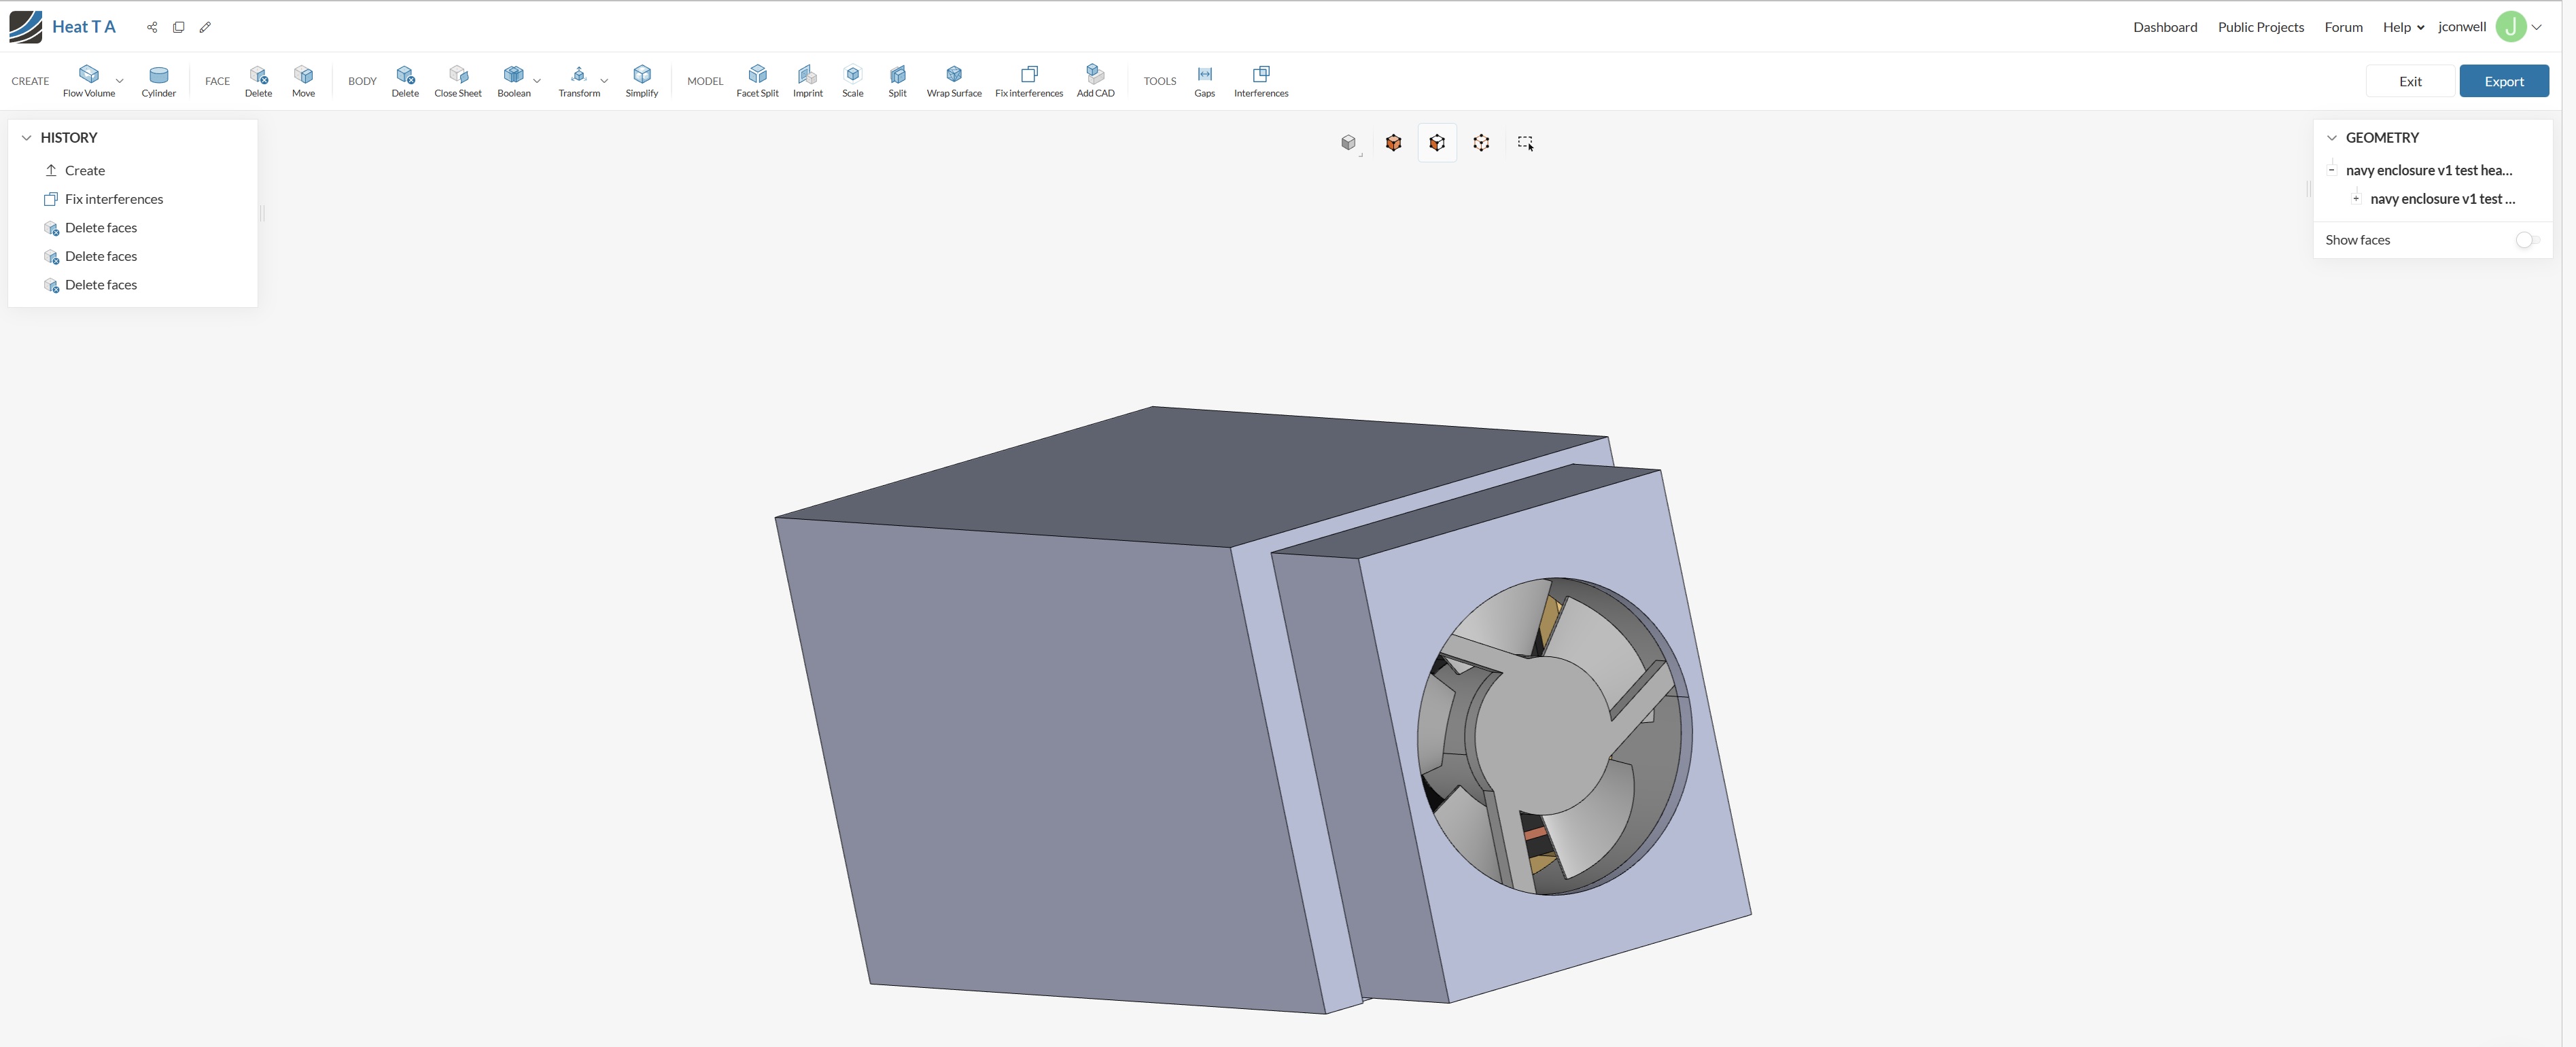Click the Imprint tool

point(808,81)
